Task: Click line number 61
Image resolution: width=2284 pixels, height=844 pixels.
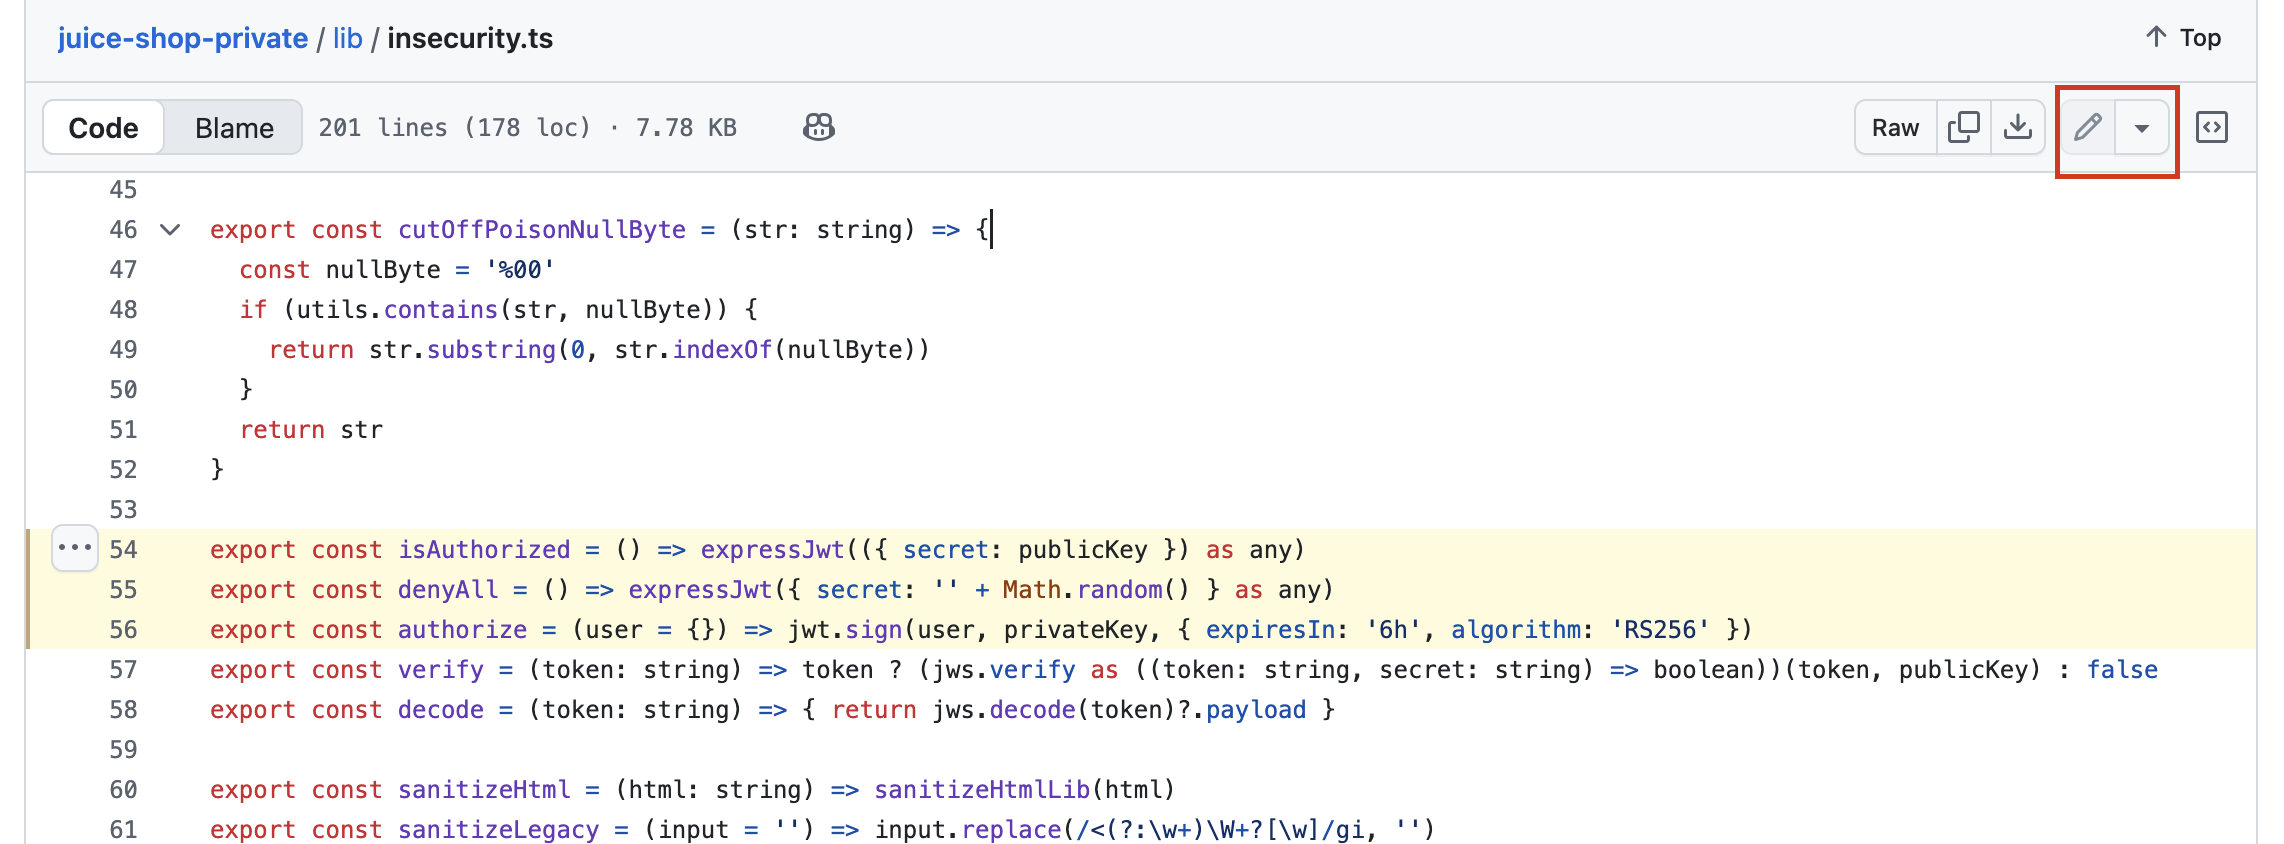Action: (x=123, y=829)
